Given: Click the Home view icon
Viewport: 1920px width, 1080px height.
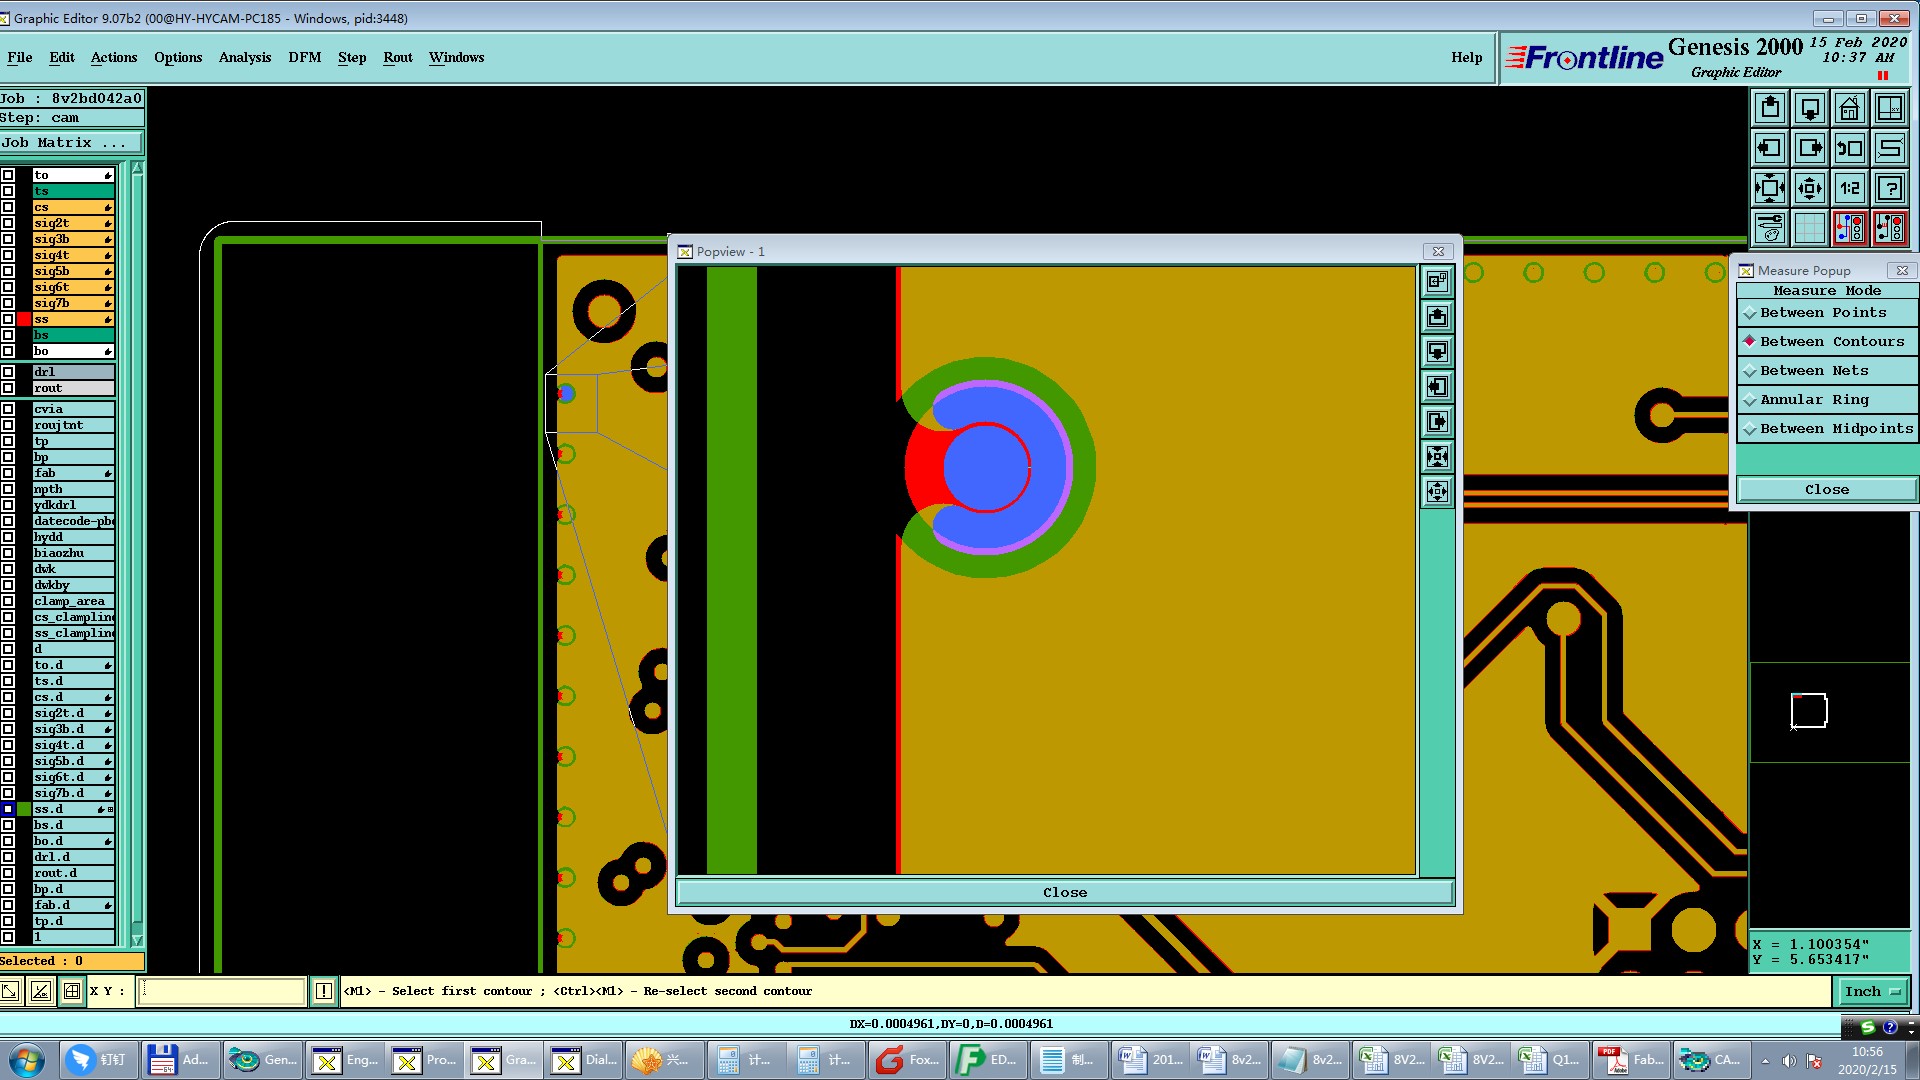Looking at the screenshot, I should coord(1849,108).
